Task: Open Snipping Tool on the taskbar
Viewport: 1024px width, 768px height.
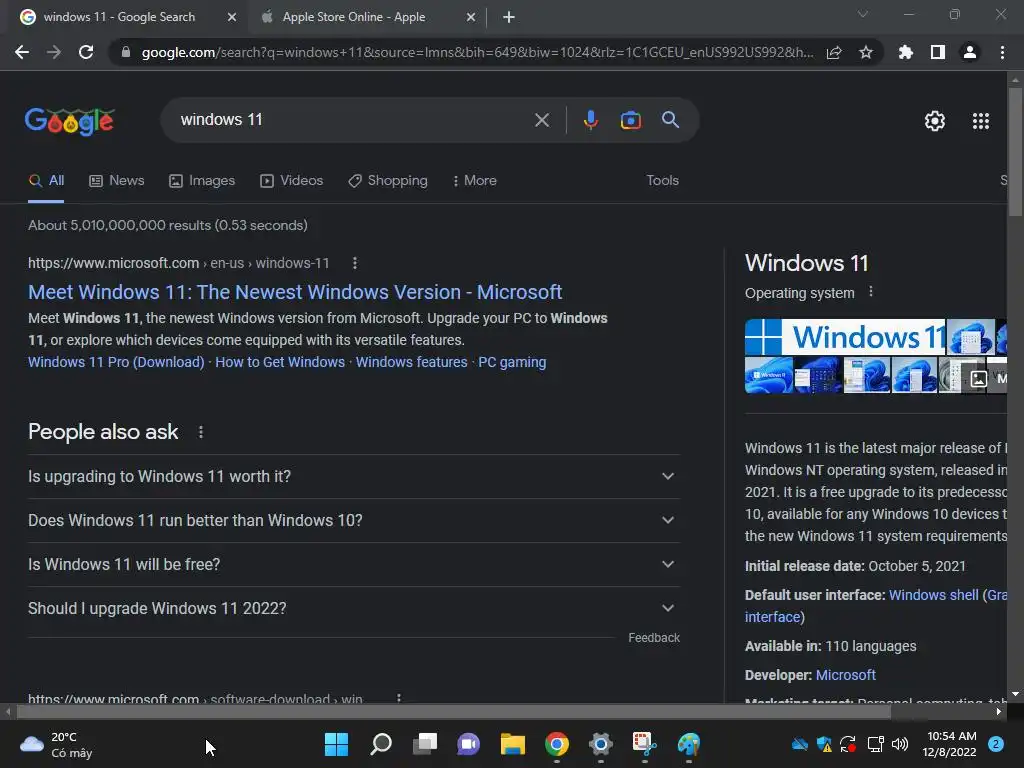Action: coord(645,744)
